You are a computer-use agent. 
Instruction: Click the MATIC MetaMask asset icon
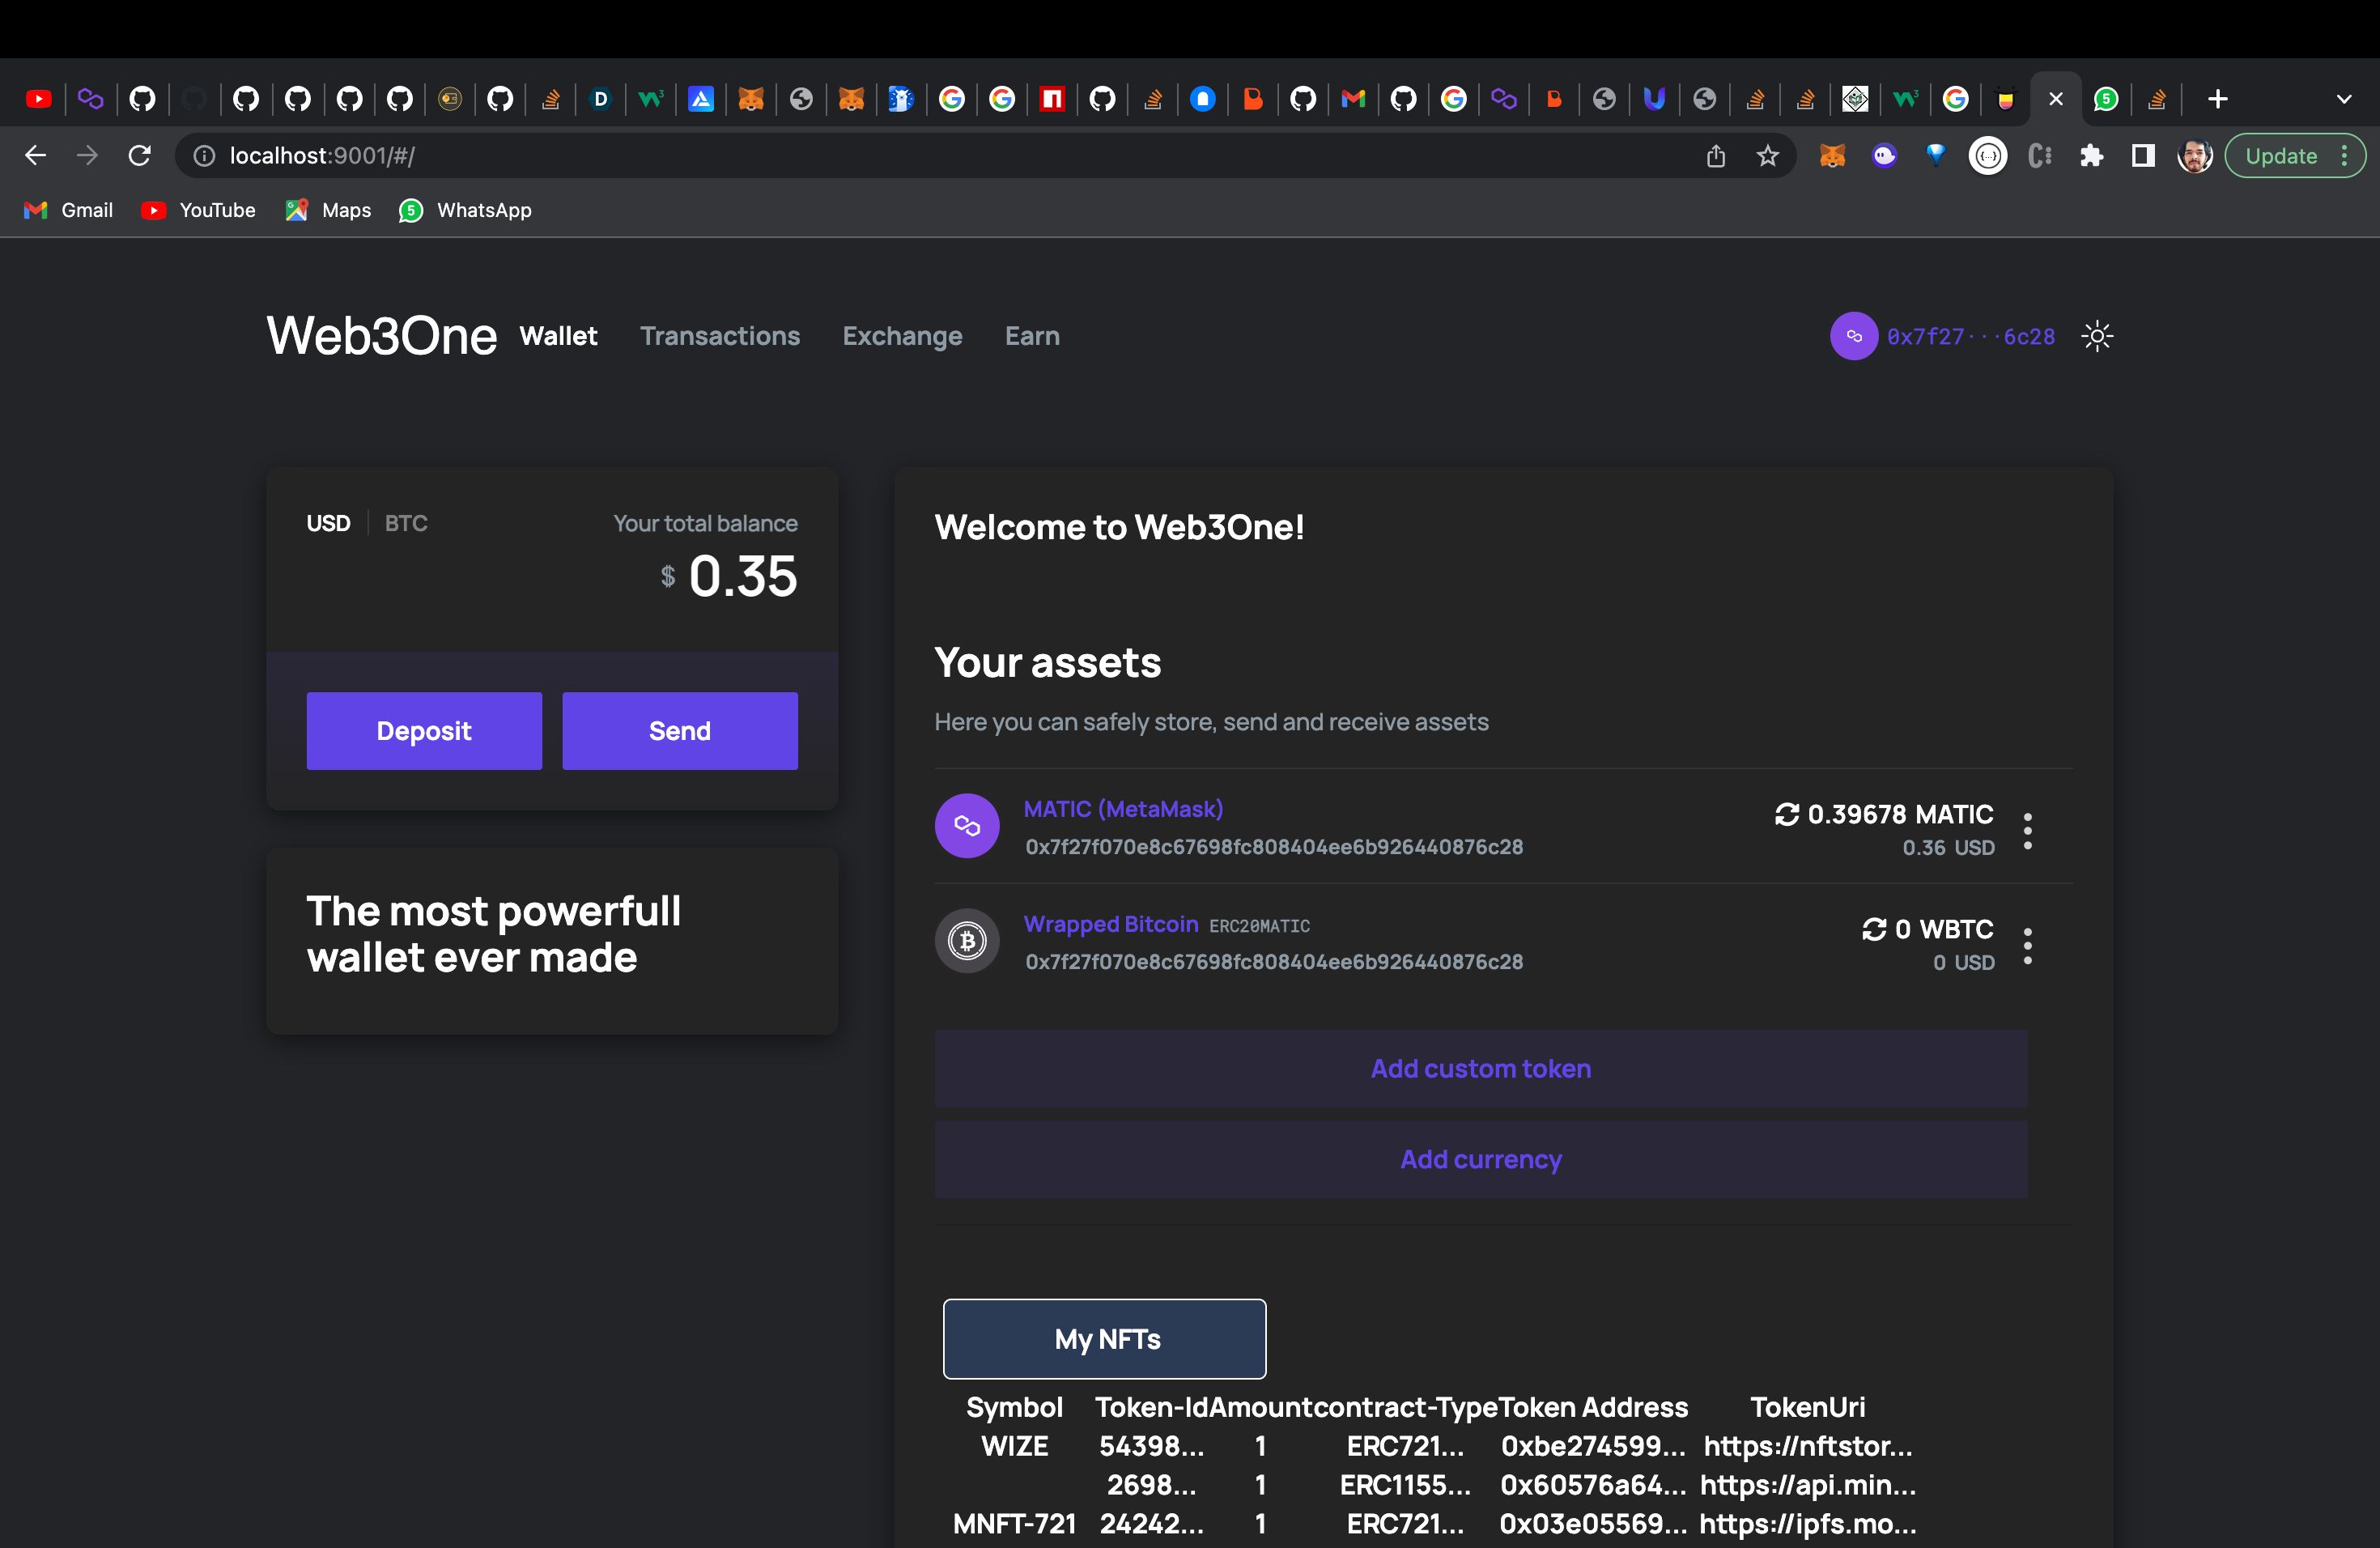point(968,827)
